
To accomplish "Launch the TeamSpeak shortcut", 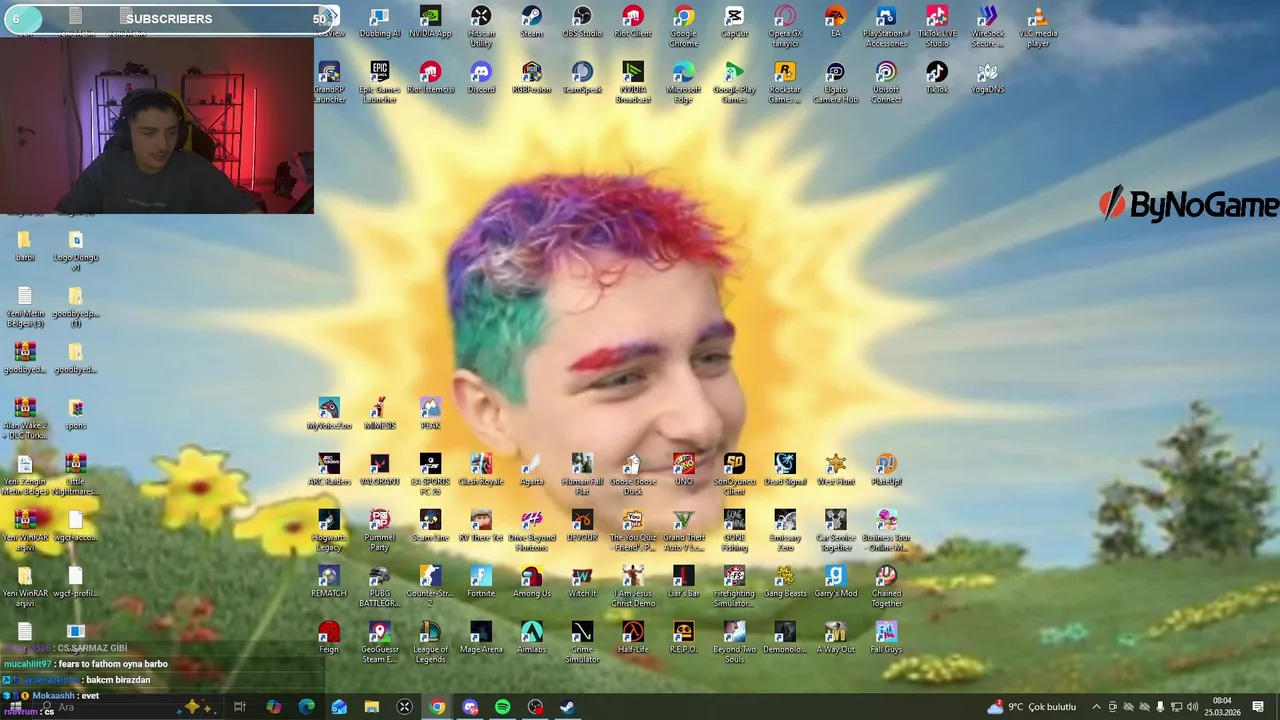I will click(582, 78).
